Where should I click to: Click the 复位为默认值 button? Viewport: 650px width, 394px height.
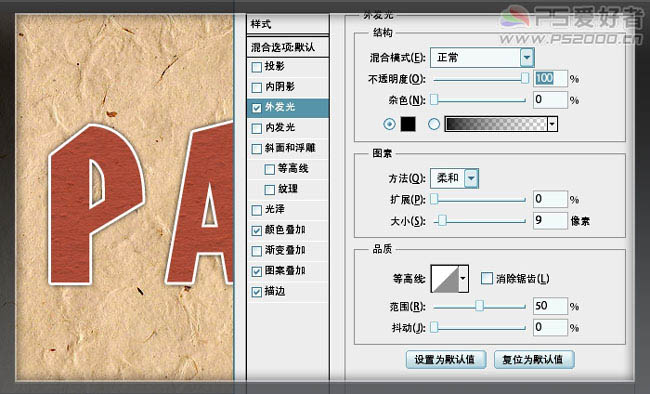[534, 360]
